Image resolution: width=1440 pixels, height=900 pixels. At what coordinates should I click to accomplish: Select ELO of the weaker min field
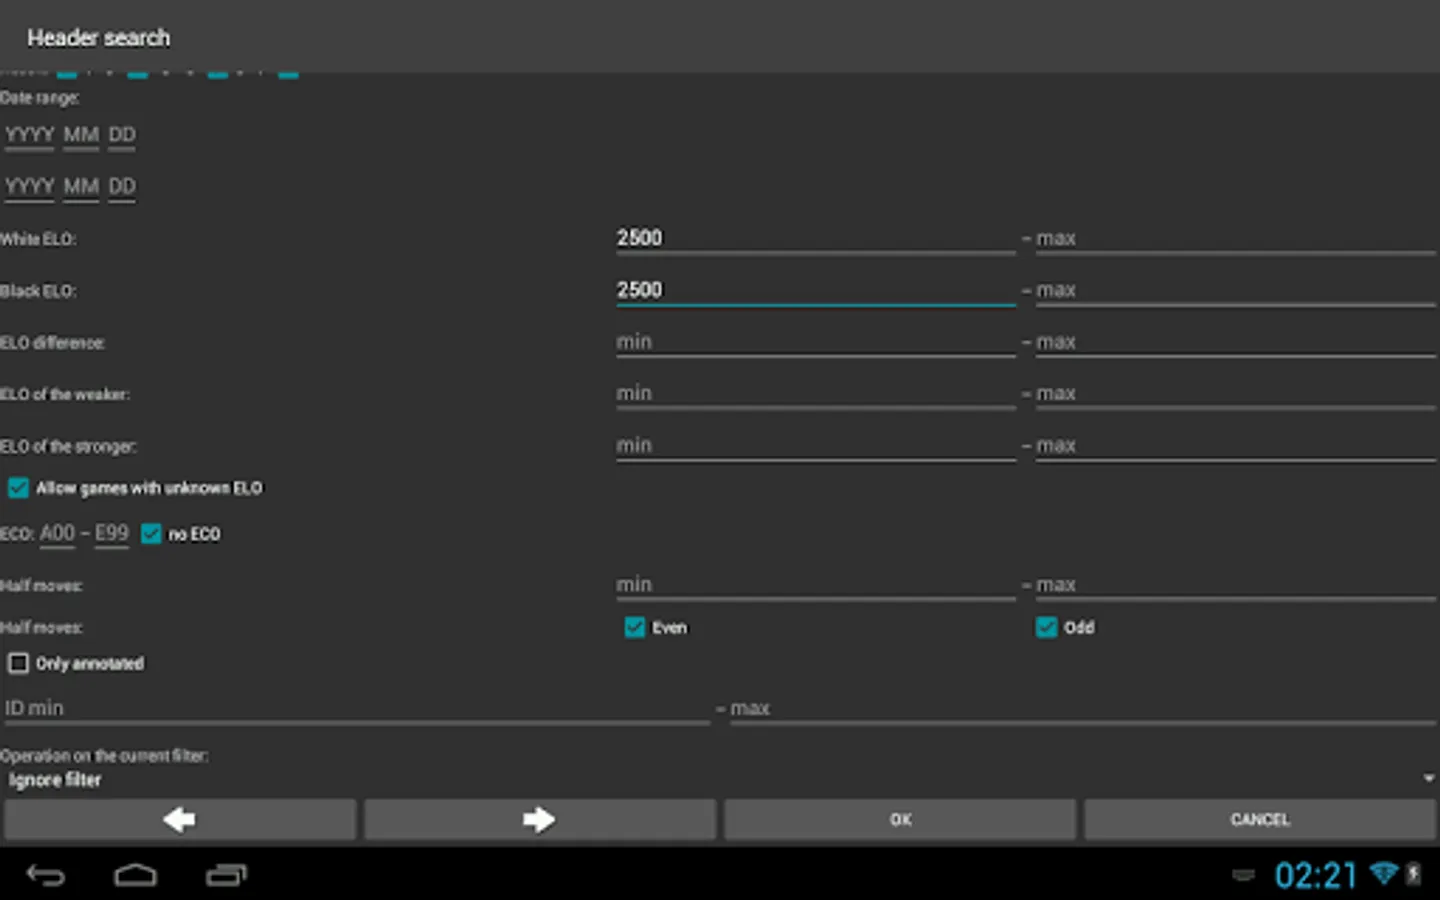(815, 394)
